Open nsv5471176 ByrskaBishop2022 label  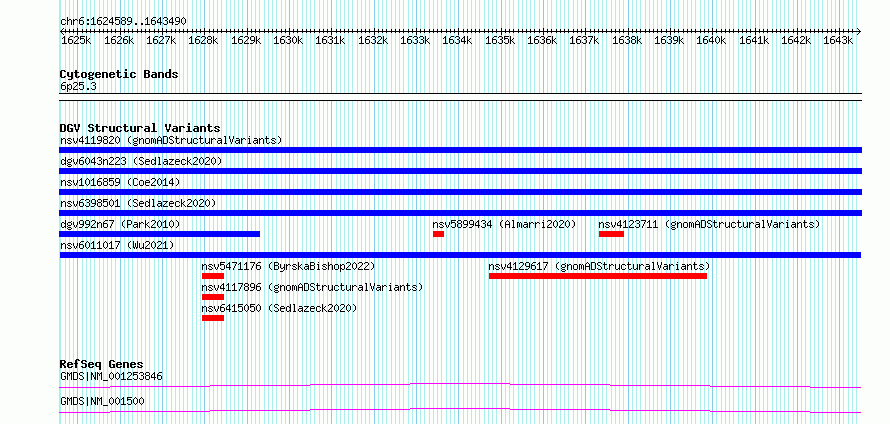coord(289,266)
